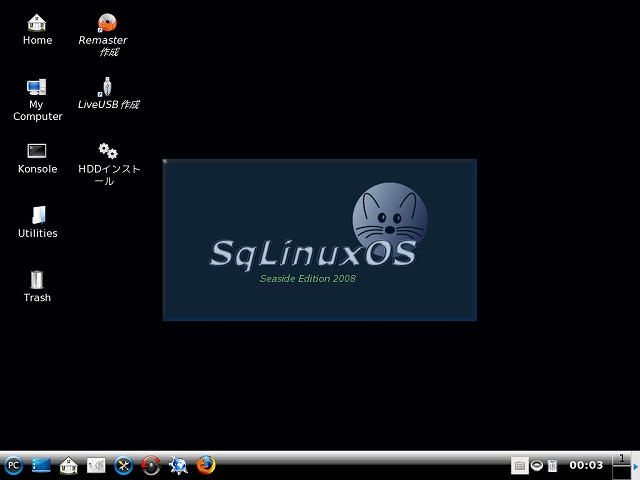Open the Trash desktop icon
Viewport: 640px width, 480px height.
37,287
